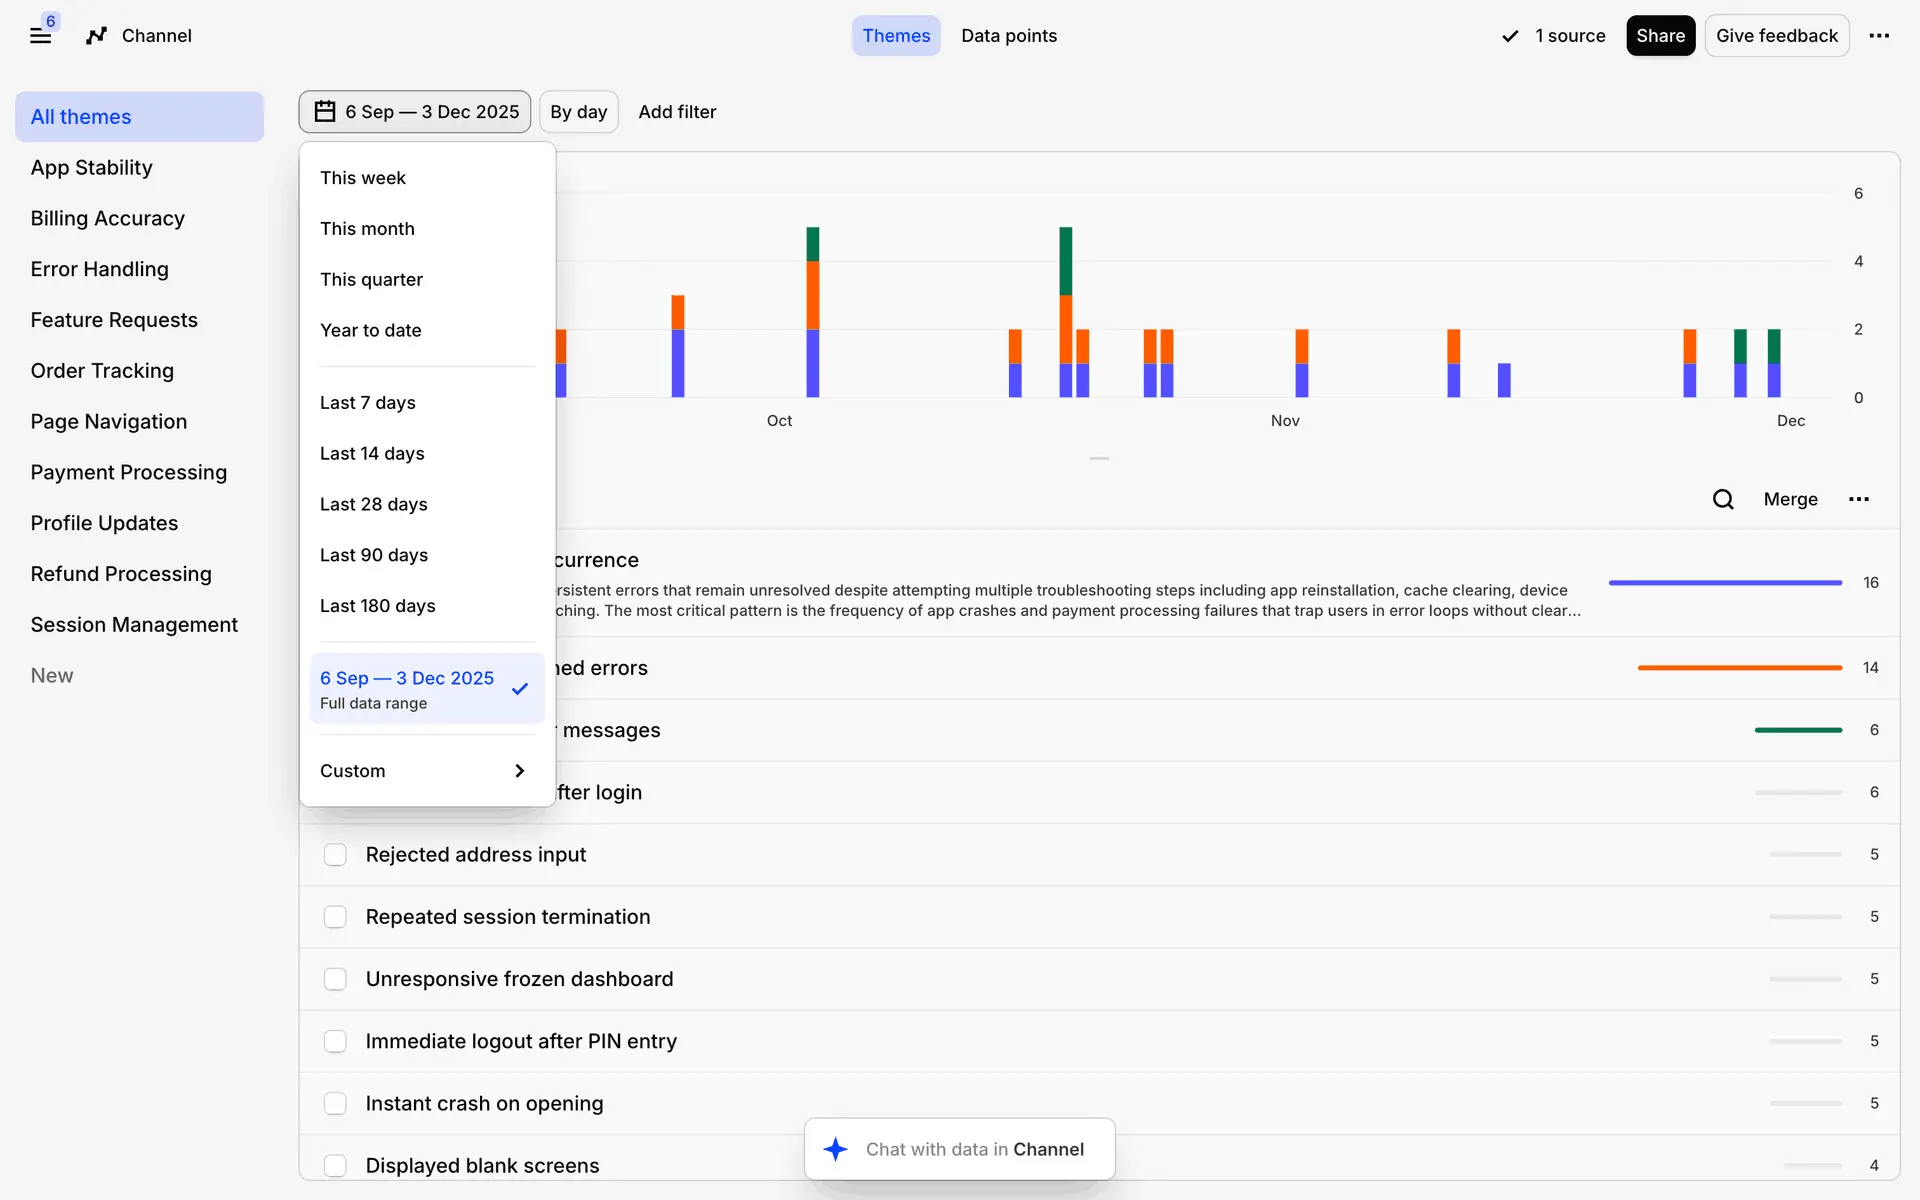This screenshot has height=1200, width=1920.
Task: Select This quarter menu option
Action: pos(371,279)
